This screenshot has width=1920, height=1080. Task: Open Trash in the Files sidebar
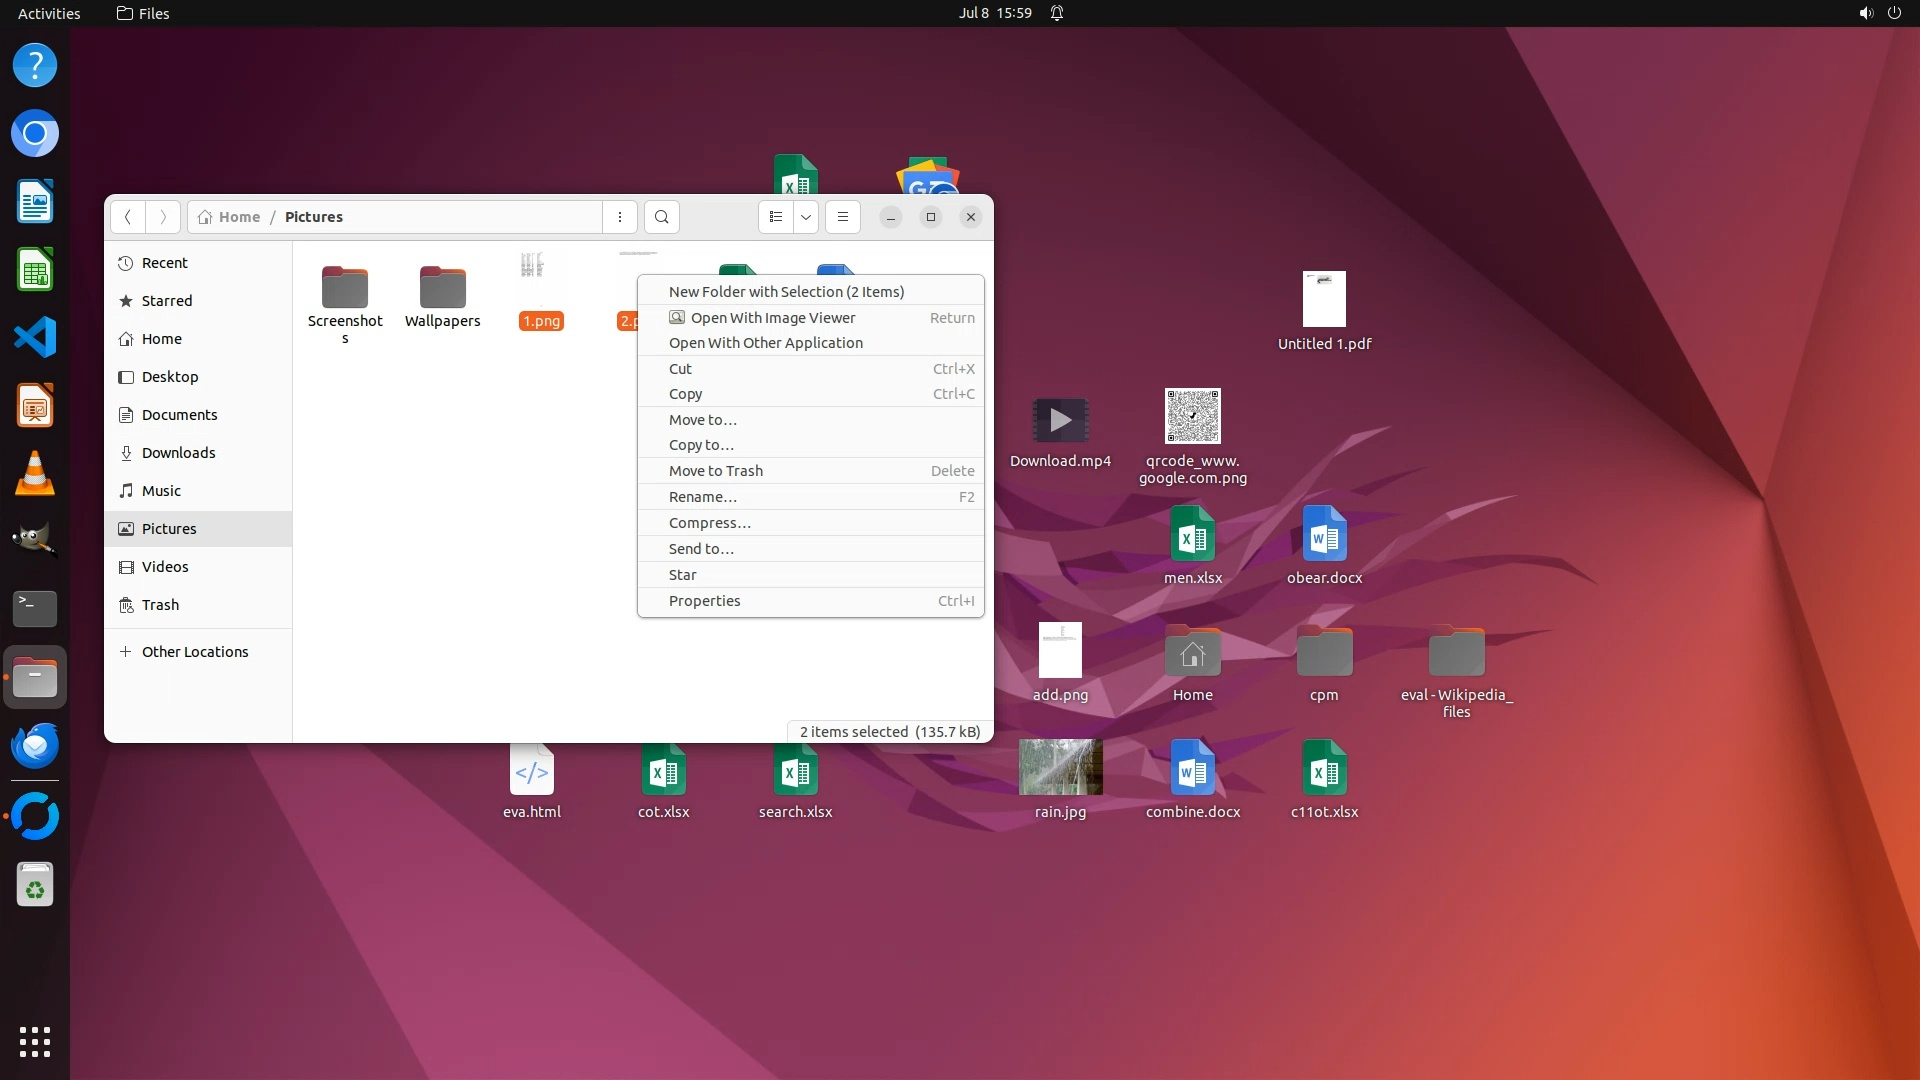pyautogui.click(x=160, y=605)
